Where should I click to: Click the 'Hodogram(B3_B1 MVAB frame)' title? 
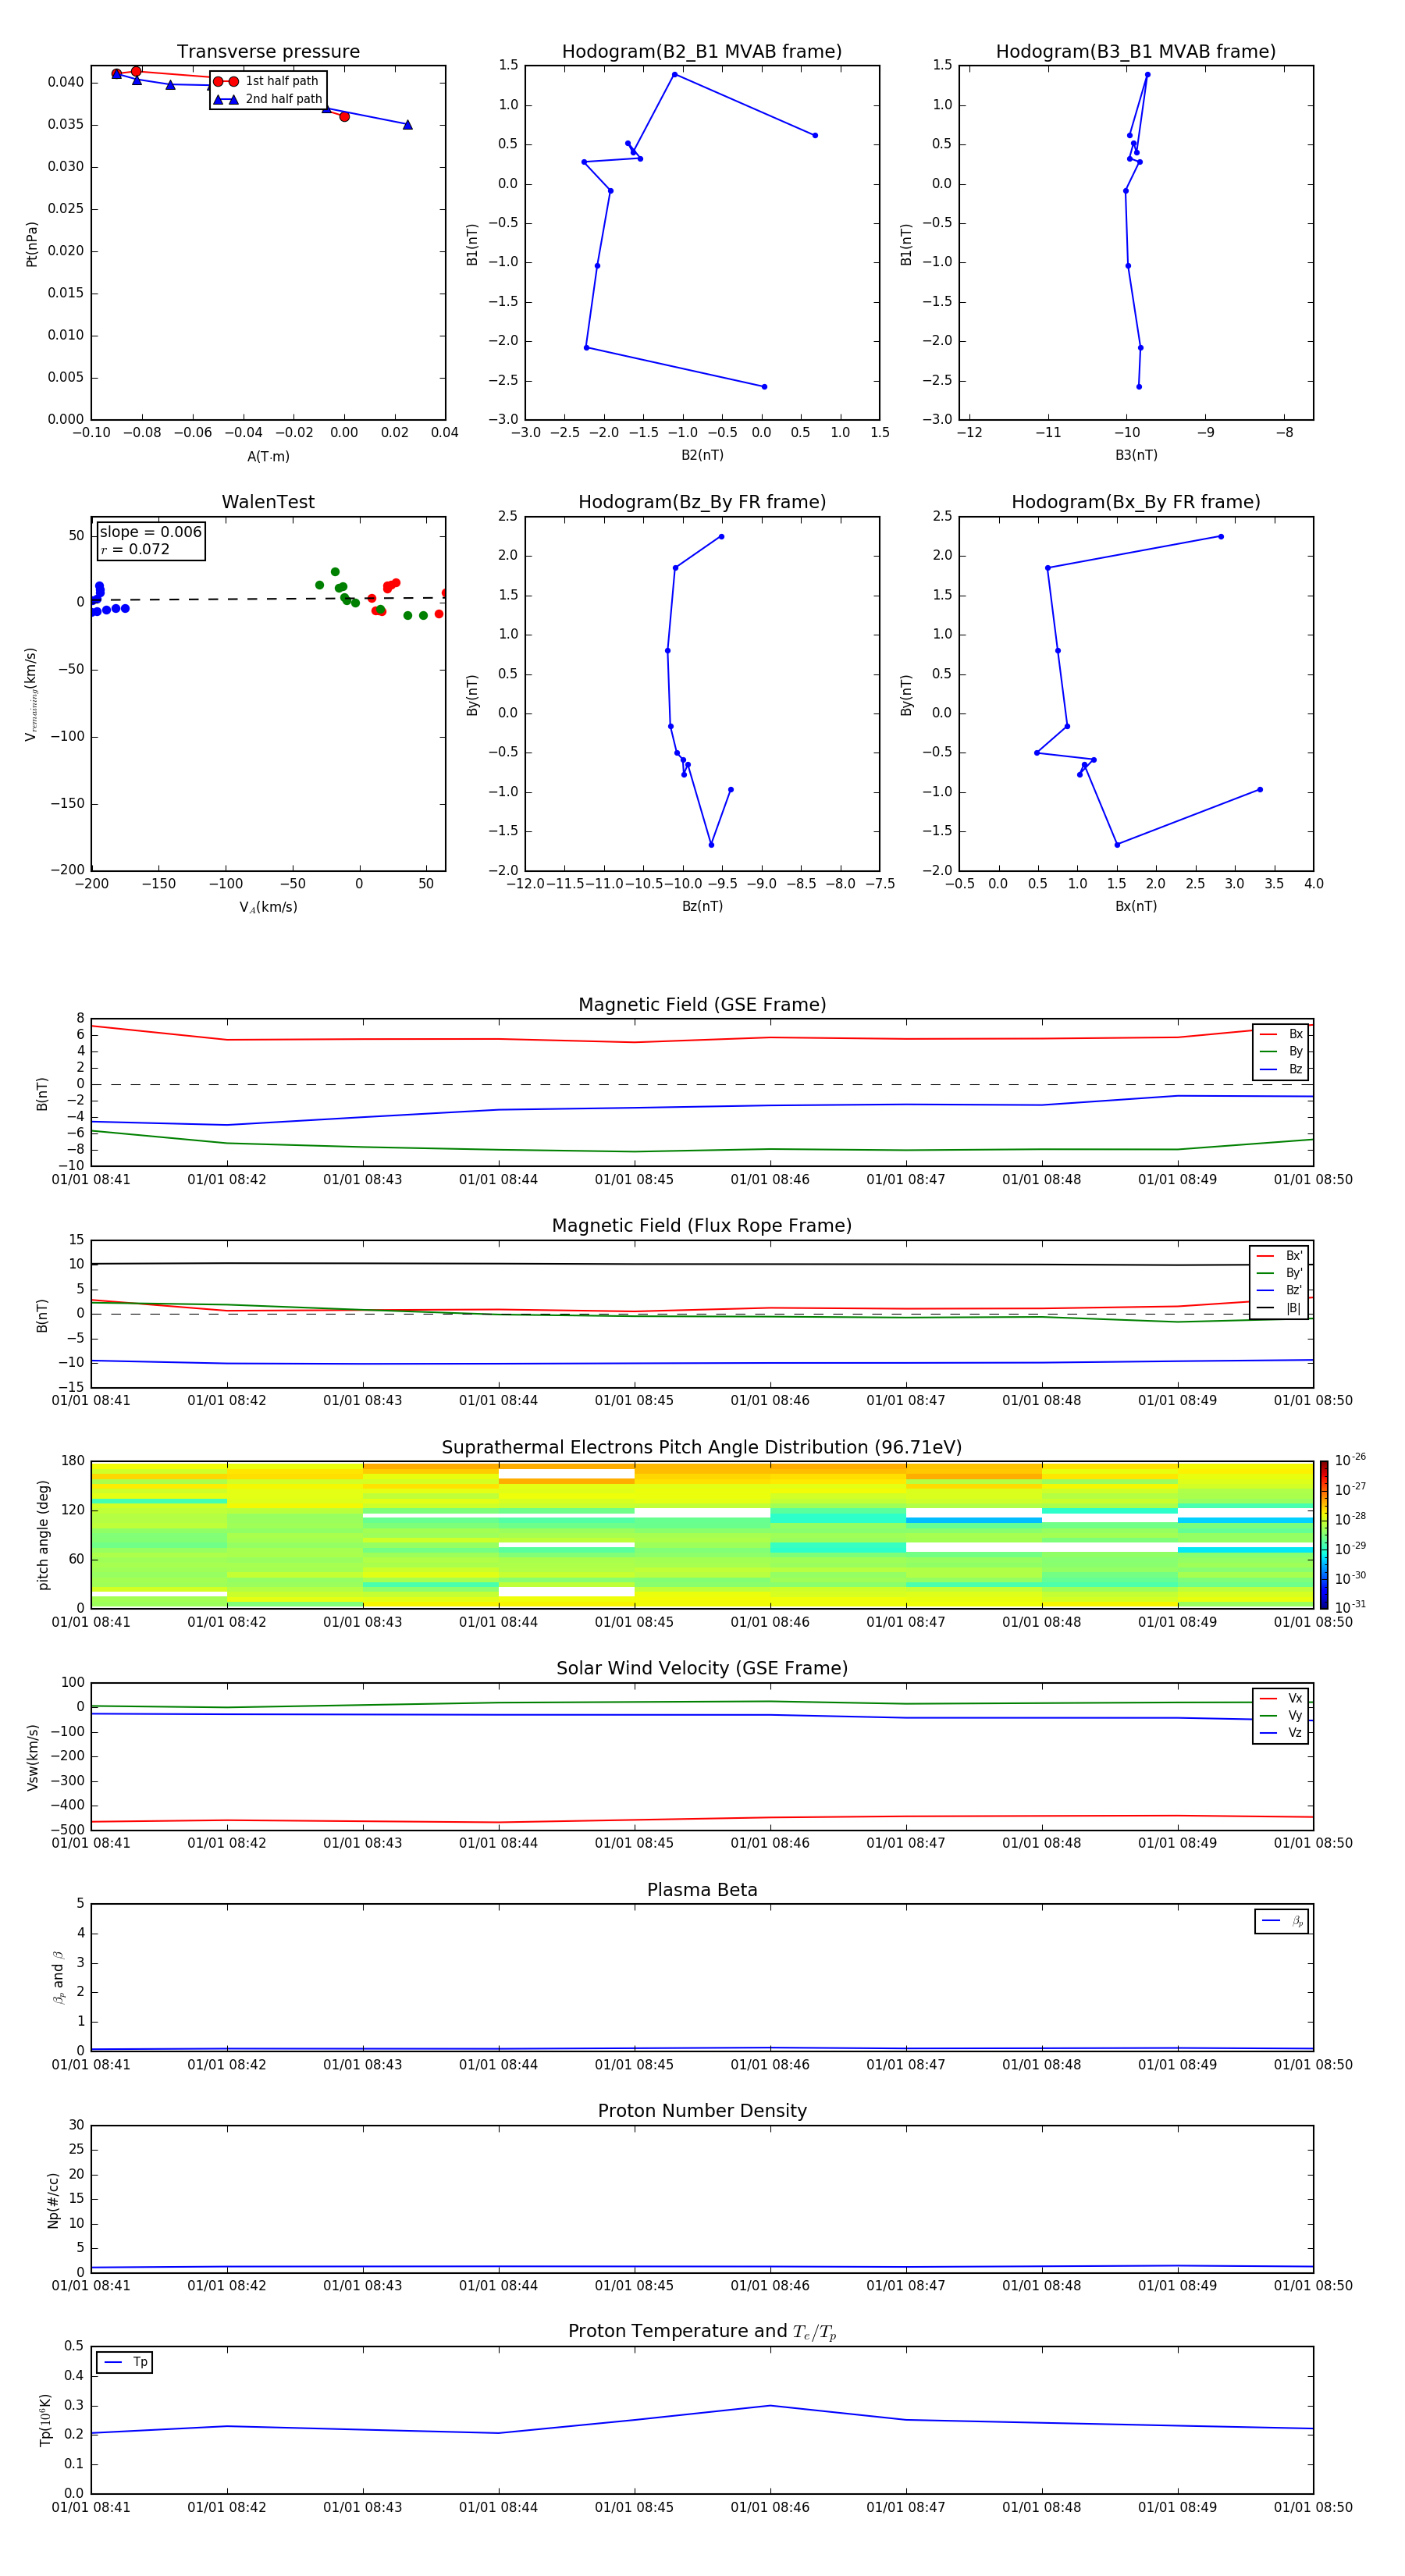[1136, 52]
